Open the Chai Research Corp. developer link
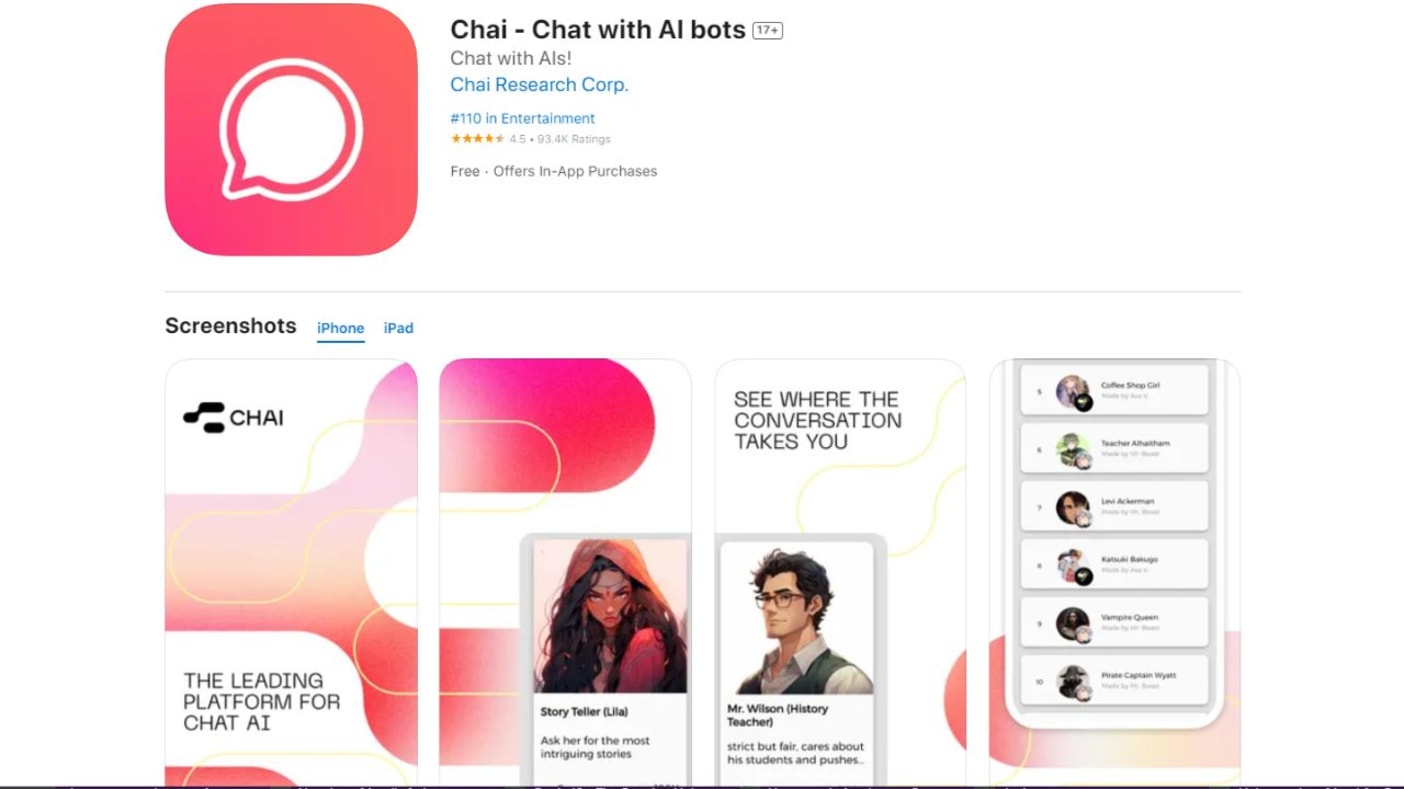 (539, 85)
